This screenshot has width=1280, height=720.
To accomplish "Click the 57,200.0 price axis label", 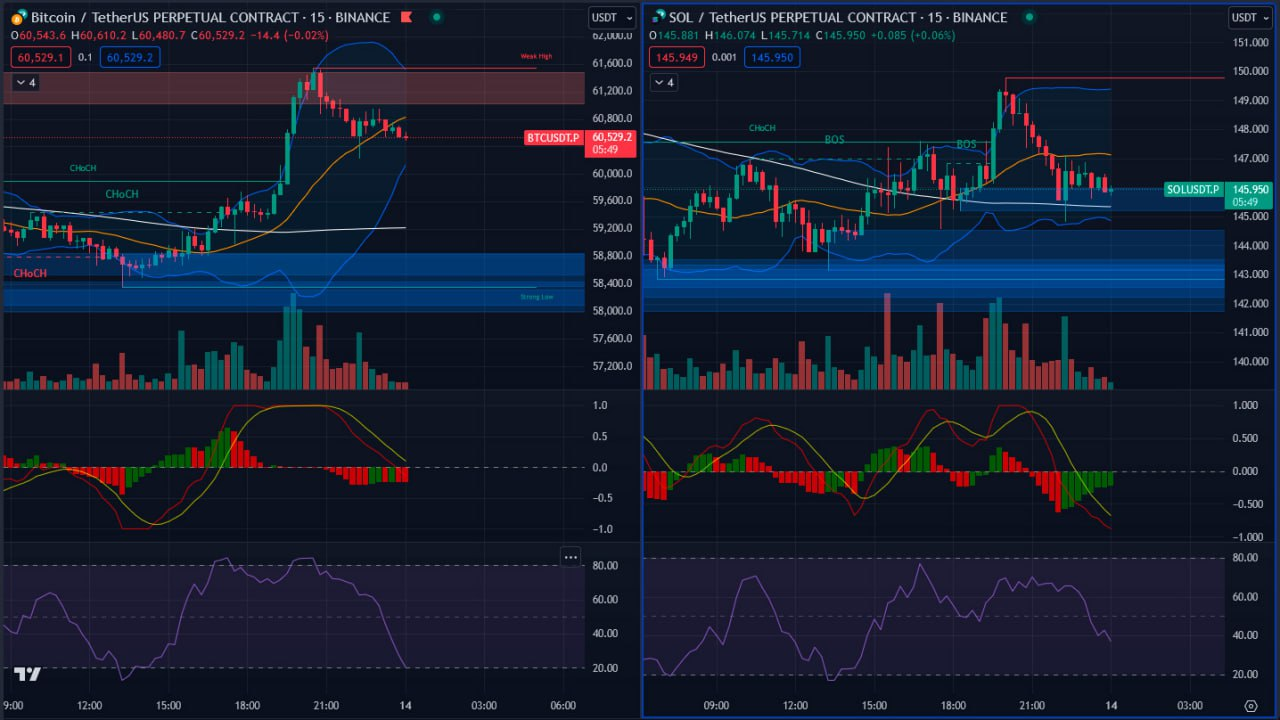I will tap(612, 366).
